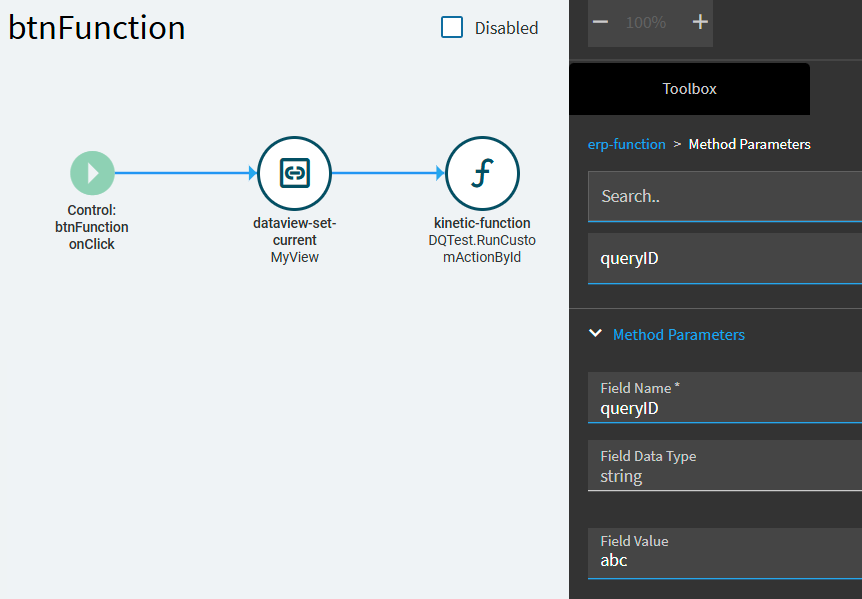Click the Field Value input containing abc
The width and height of the screenshot is (862, 599).
(x=725, y=553)
